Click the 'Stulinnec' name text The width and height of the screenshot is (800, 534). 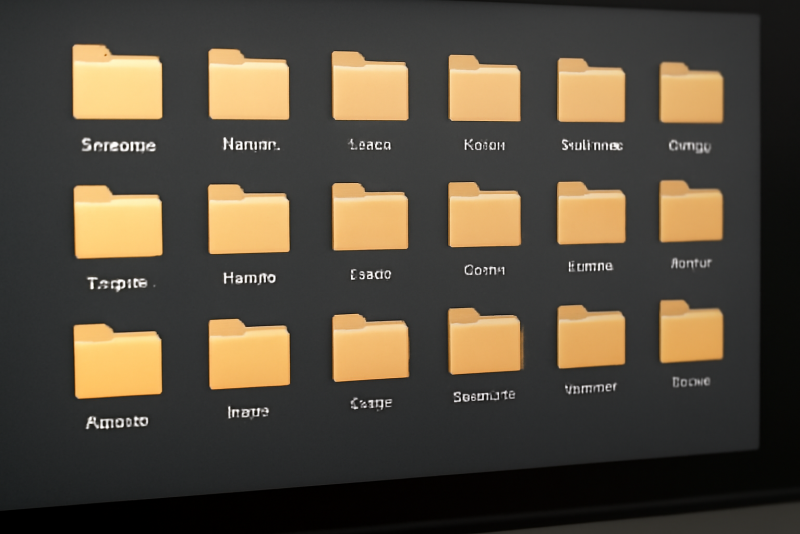(x=592, y=145)
